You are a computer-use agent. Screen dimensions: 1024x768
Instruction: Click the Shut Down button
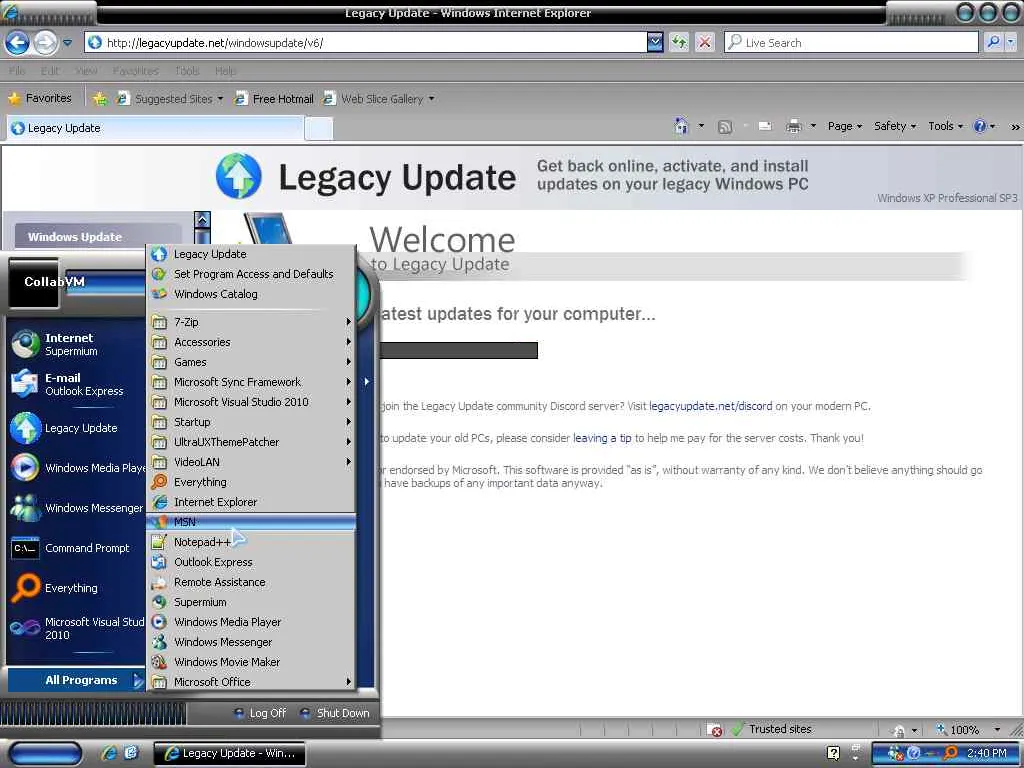334,713
